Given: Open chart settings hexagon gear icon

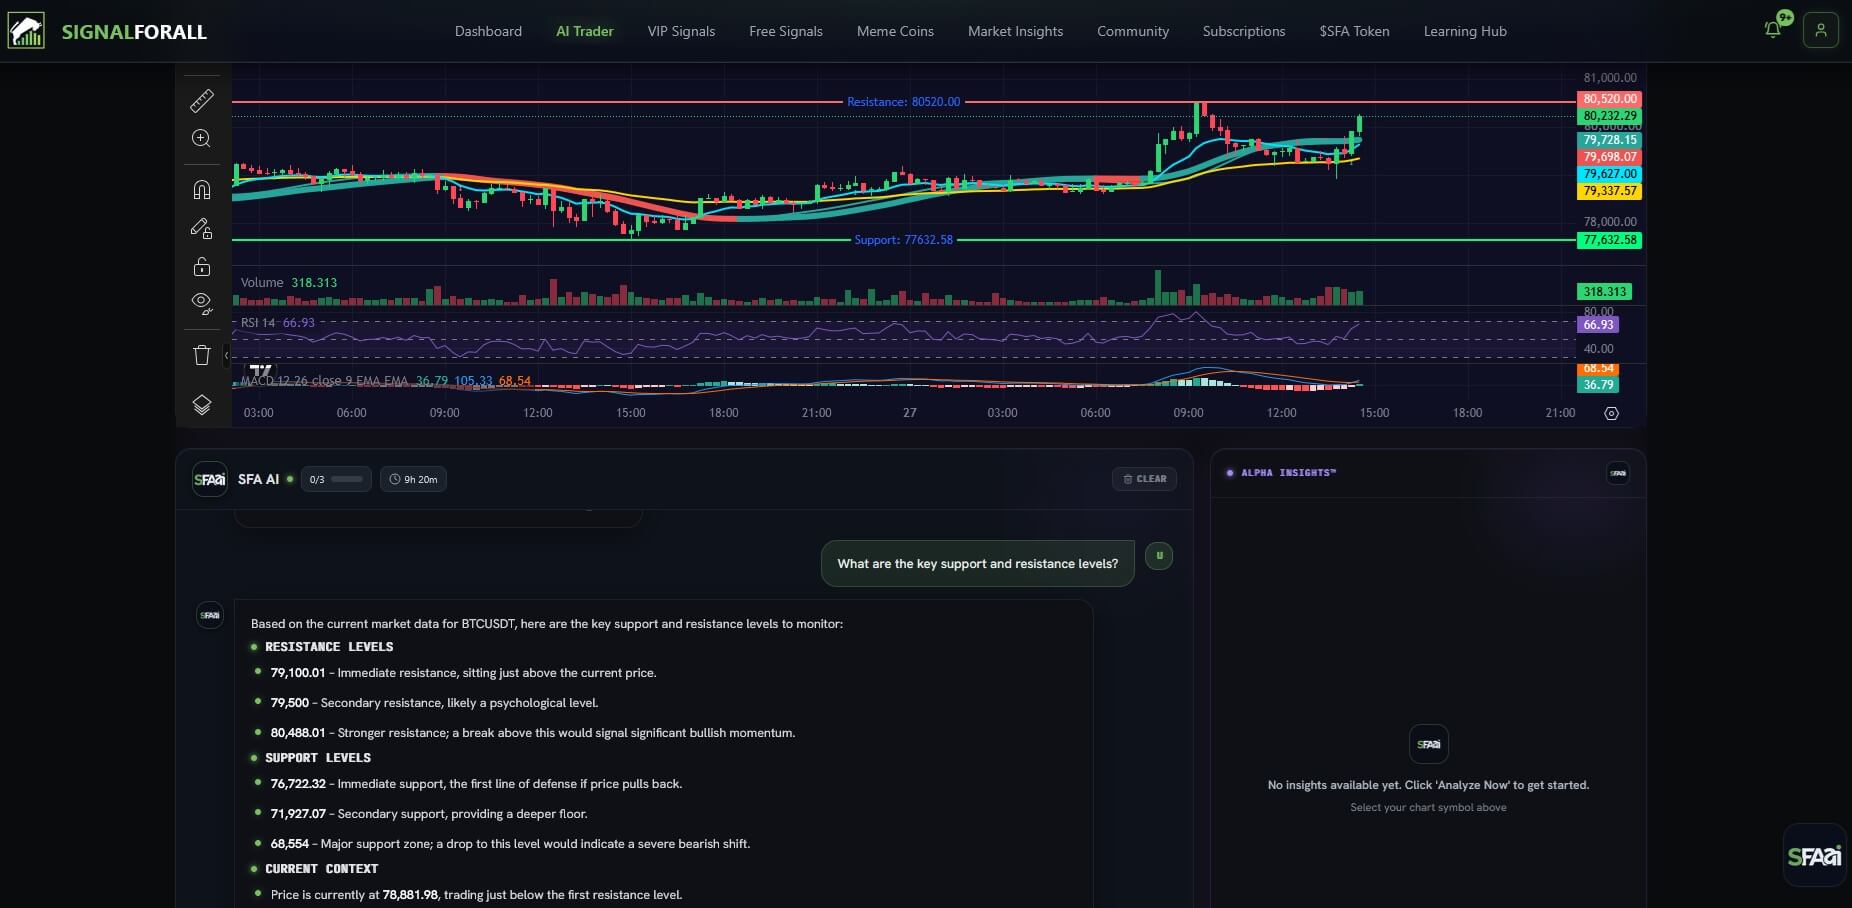Looking at the screenshot, I should (1611, 413).
